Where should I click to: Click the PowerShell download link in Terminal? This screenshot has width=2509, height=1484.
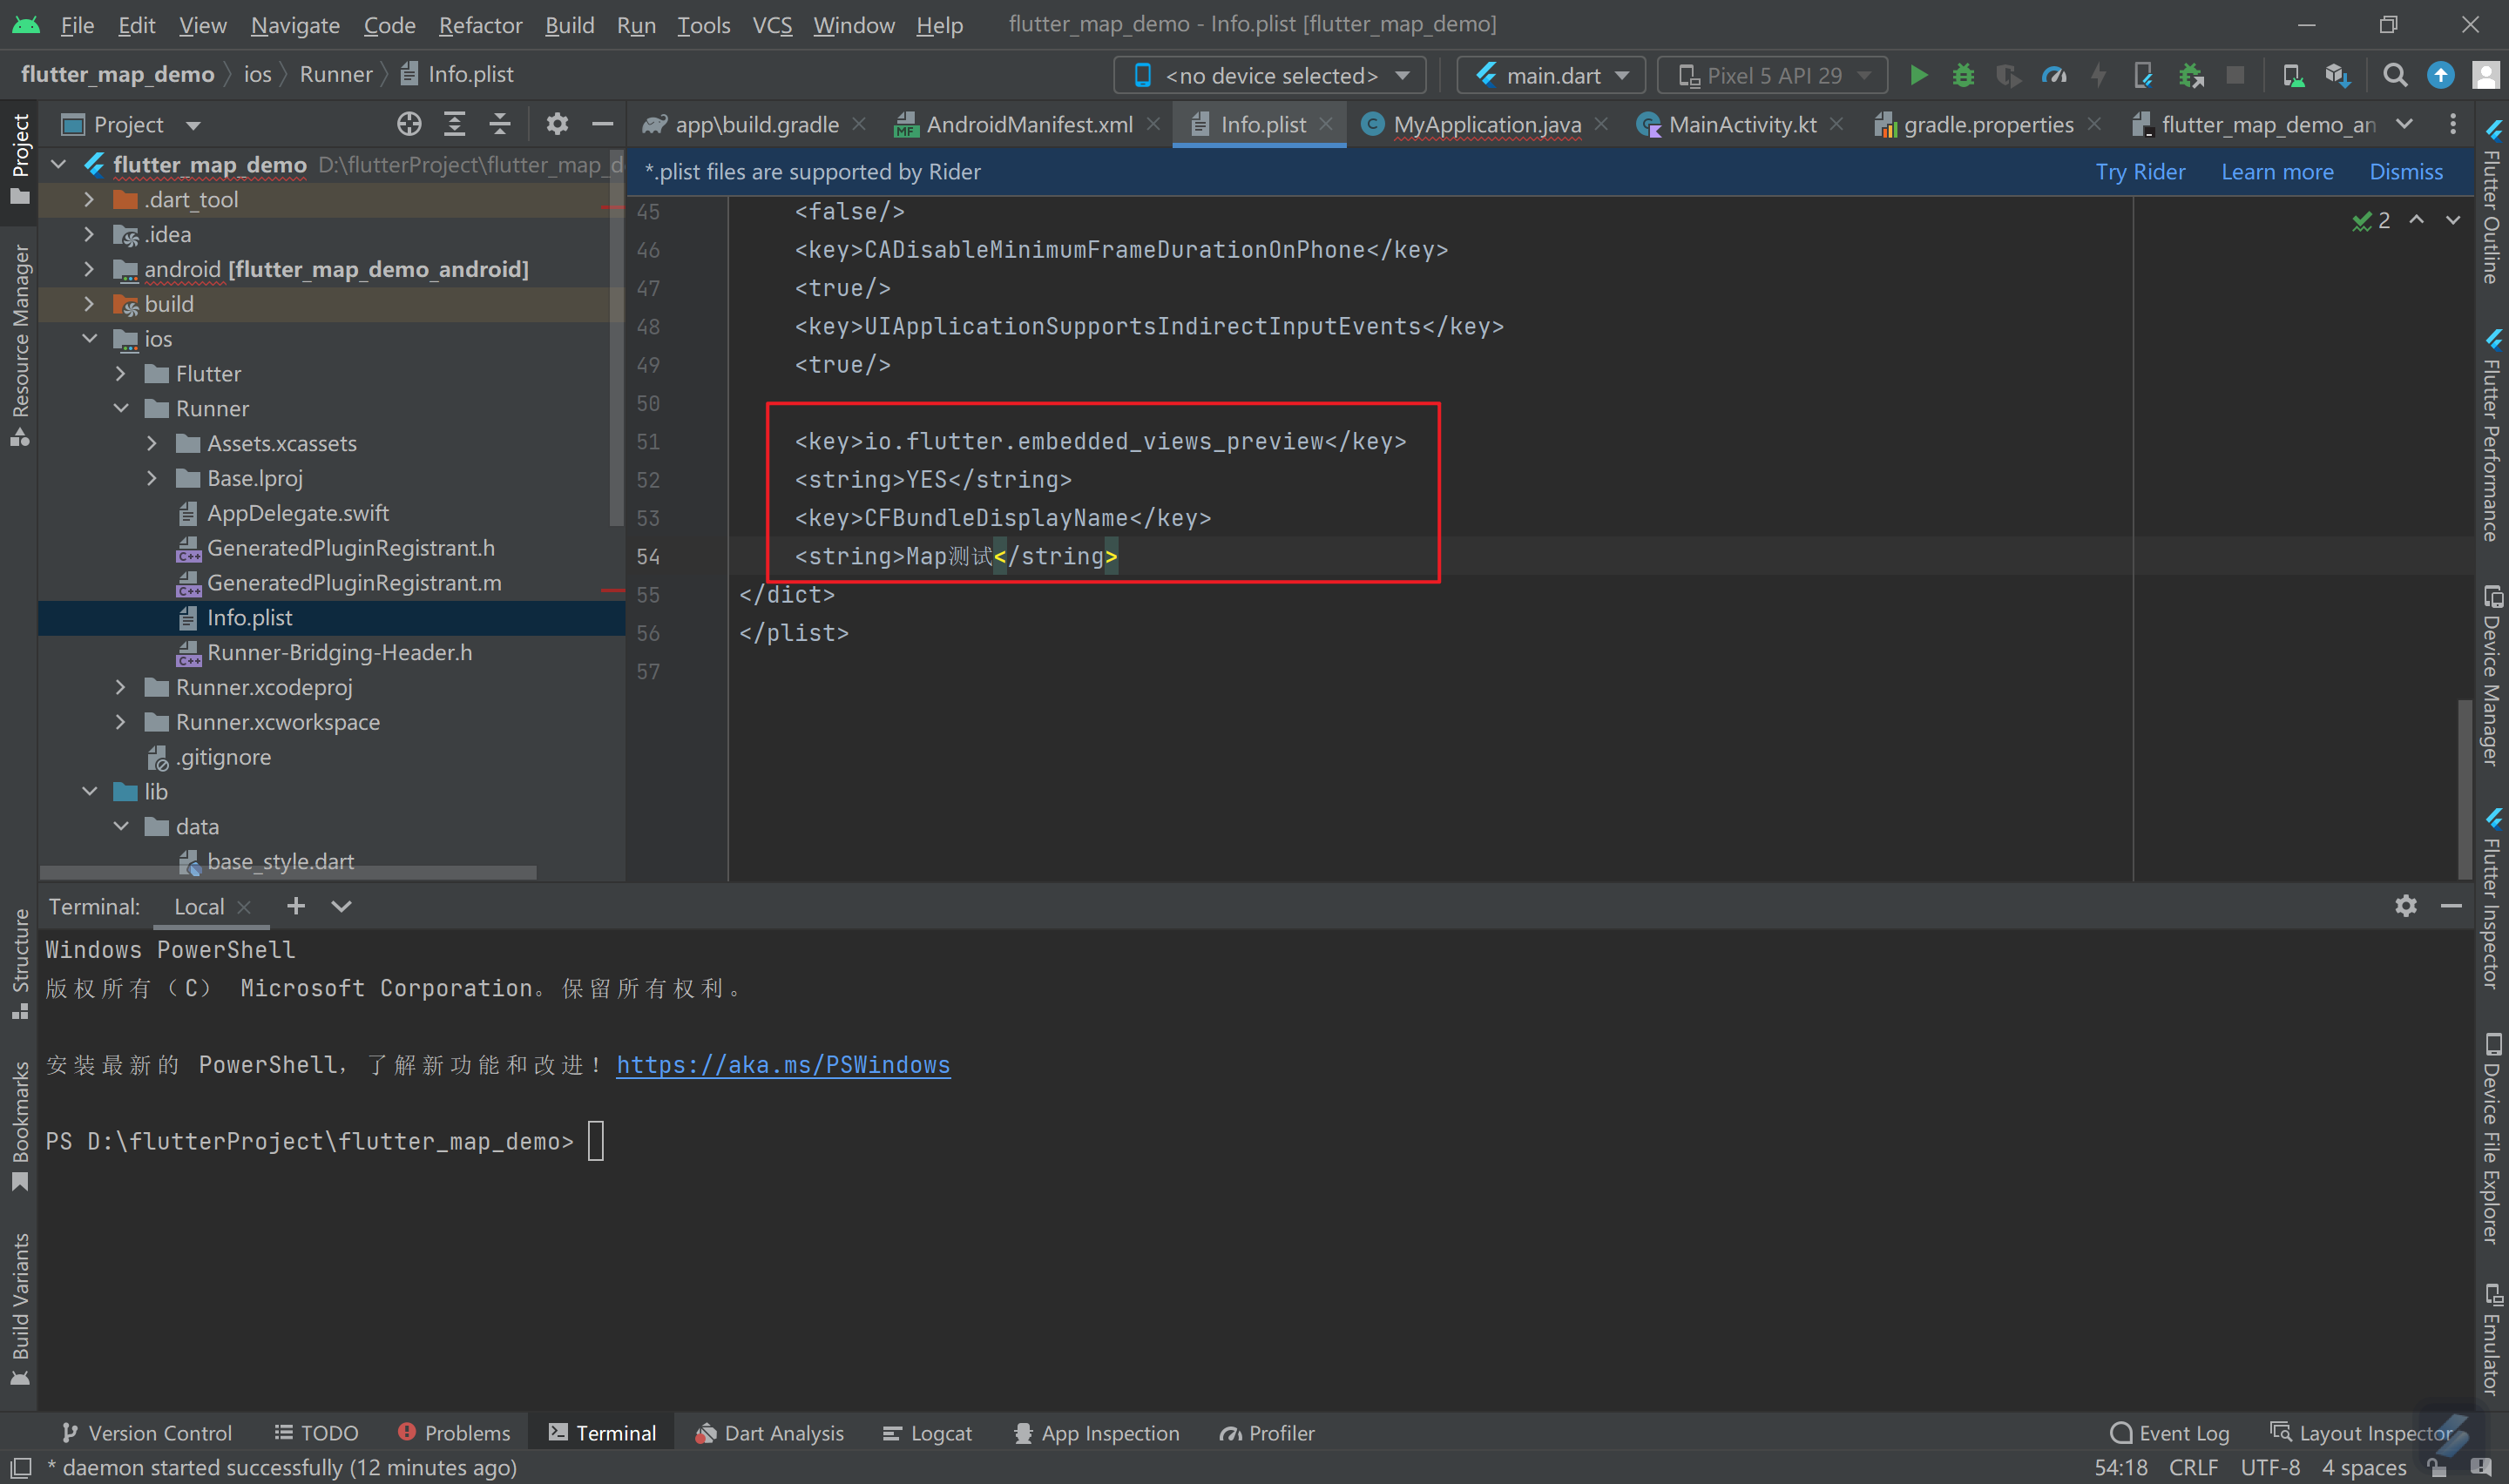[783, 1064]
